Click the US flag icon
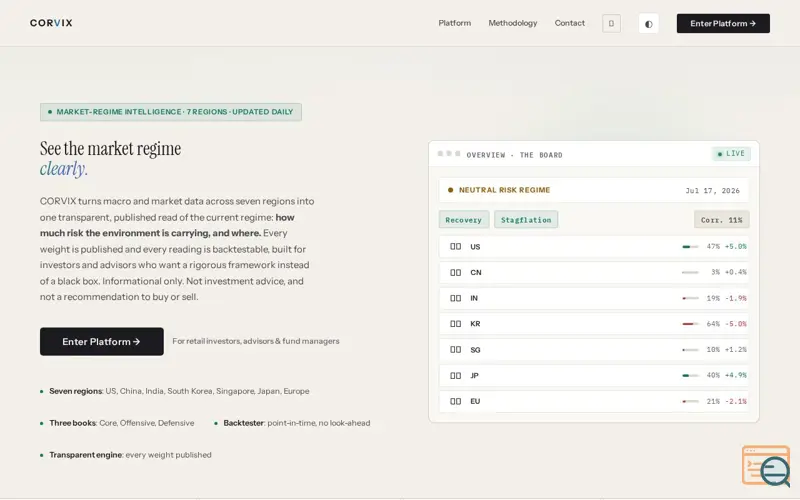 pyautogui.click(x=456, y=246)
